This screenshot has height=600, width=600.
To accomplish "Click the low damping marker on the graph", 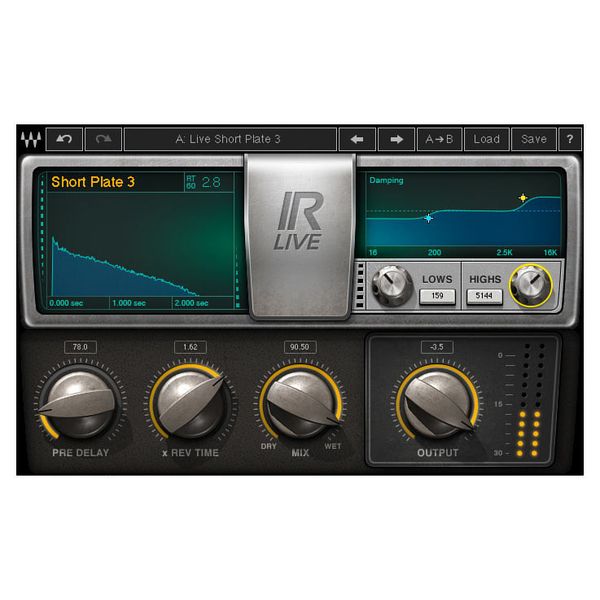I will [429, 218].
